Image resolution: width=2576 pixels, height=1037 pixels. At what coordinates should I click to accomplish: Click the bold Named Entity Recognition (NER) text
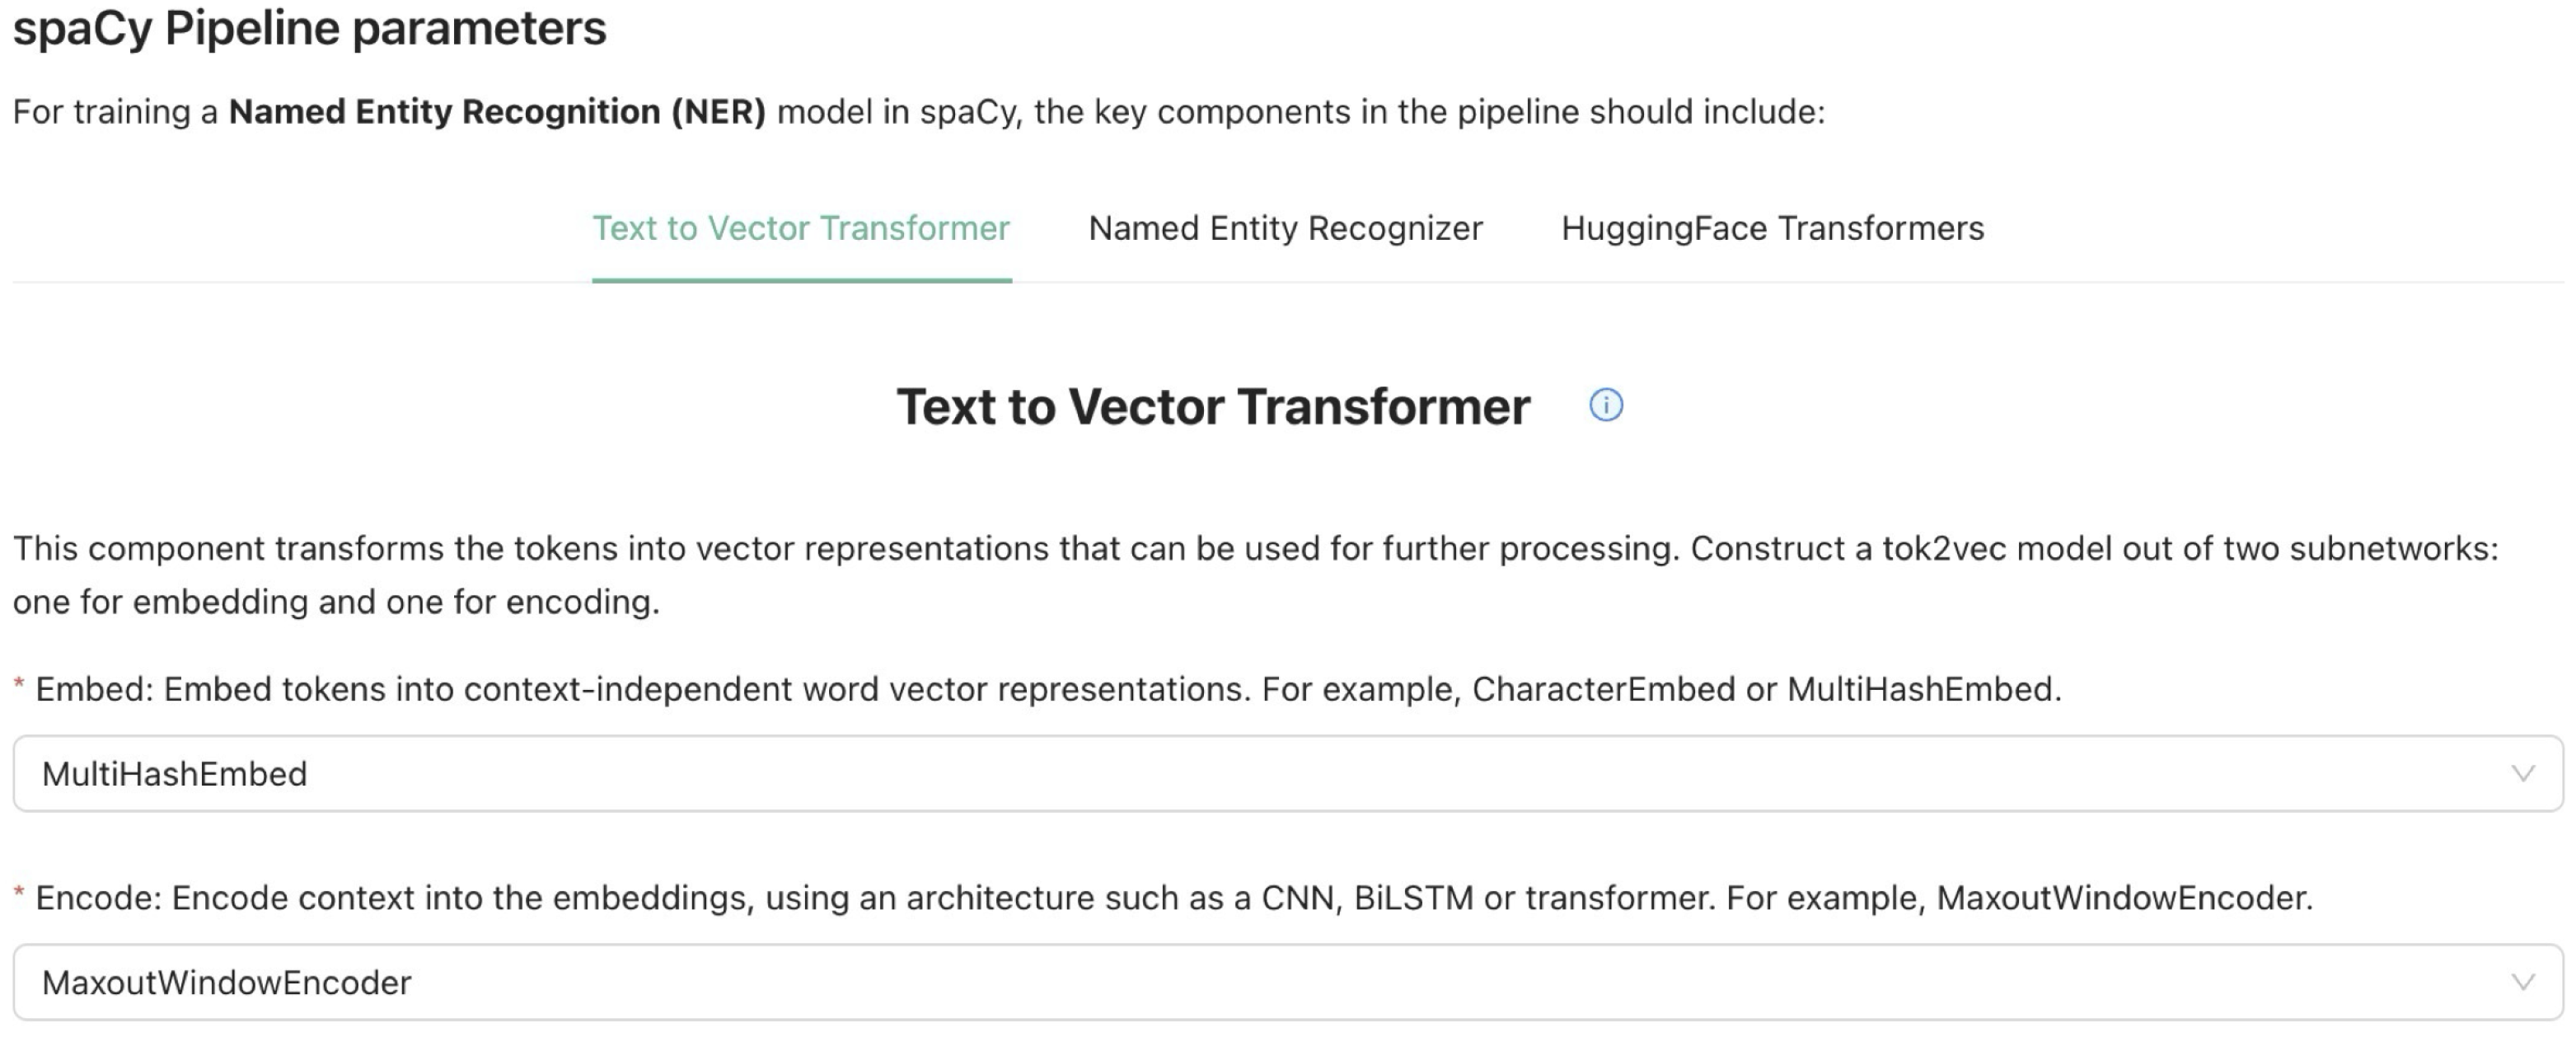(497, 111)
